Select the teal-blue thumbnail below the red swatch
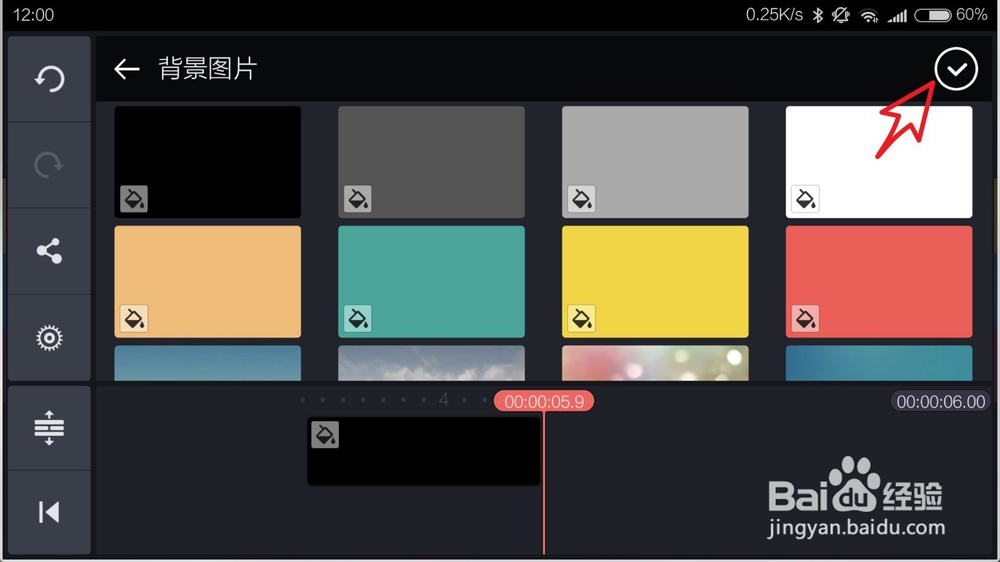1000x562 pixels. pos(879,363)
